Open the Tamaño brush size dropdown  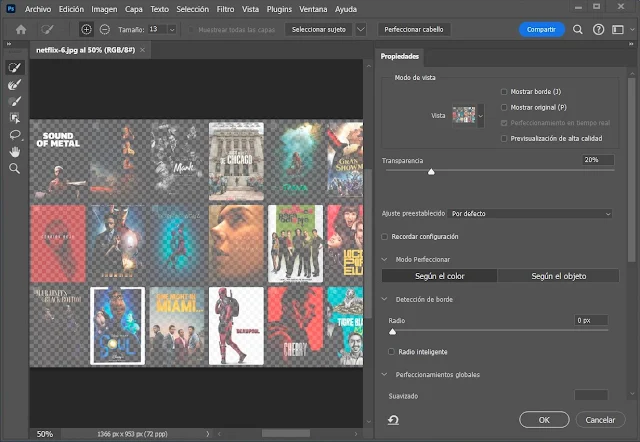pyautogui.click(x=172, y=29)
